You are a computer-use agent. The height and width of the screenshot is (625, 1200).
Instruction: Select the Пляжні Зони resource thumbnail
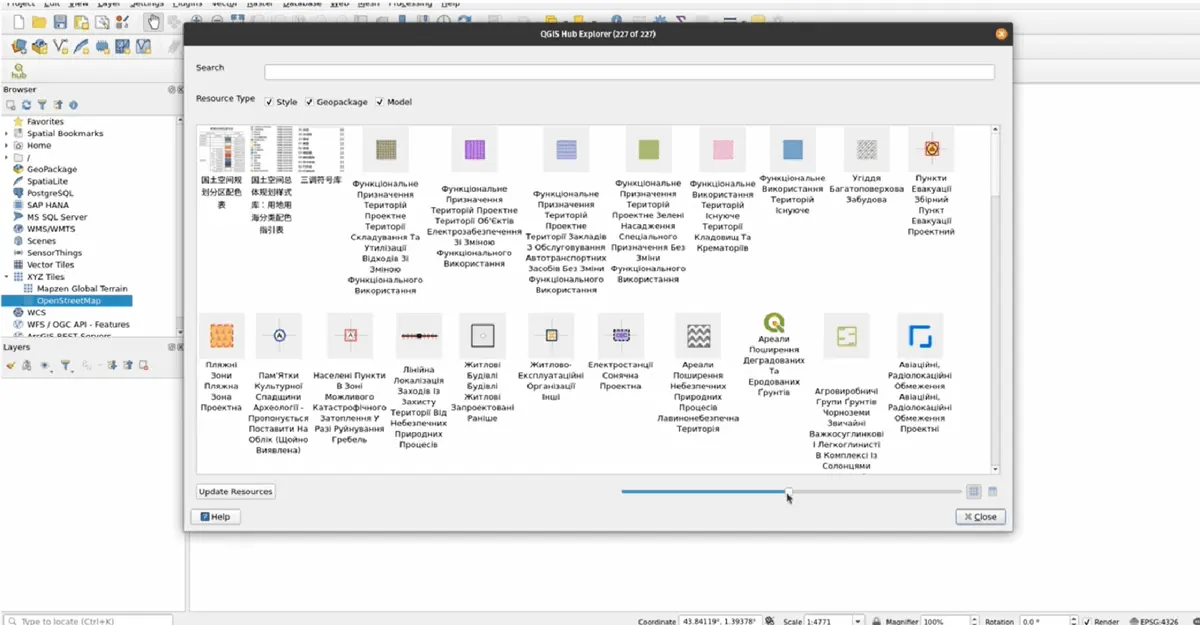pyautogui.click(x=221, y=336)
